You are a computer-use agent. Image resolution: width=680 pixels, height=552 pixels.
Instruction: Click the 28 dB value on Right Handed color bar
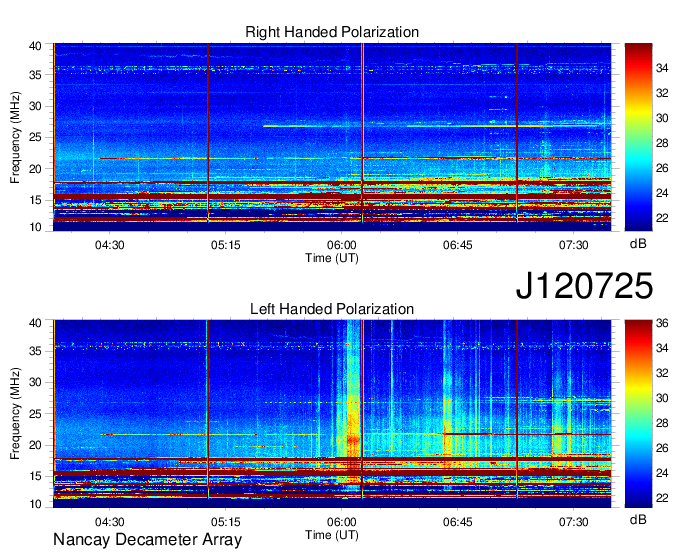point(662,143)
